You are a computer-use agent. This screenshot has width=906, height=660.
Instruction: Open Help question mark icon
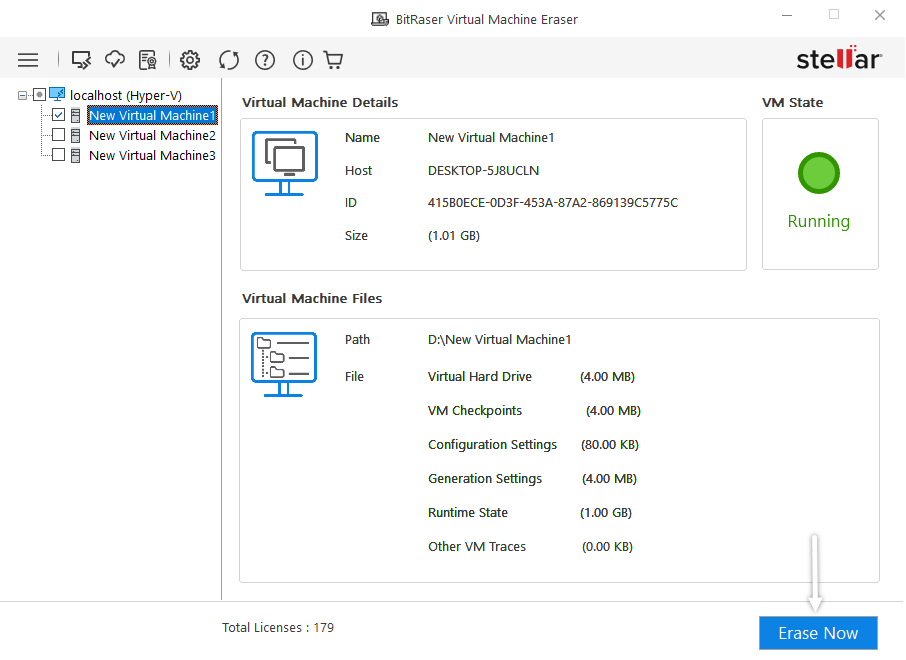click(x=265, y=60)
